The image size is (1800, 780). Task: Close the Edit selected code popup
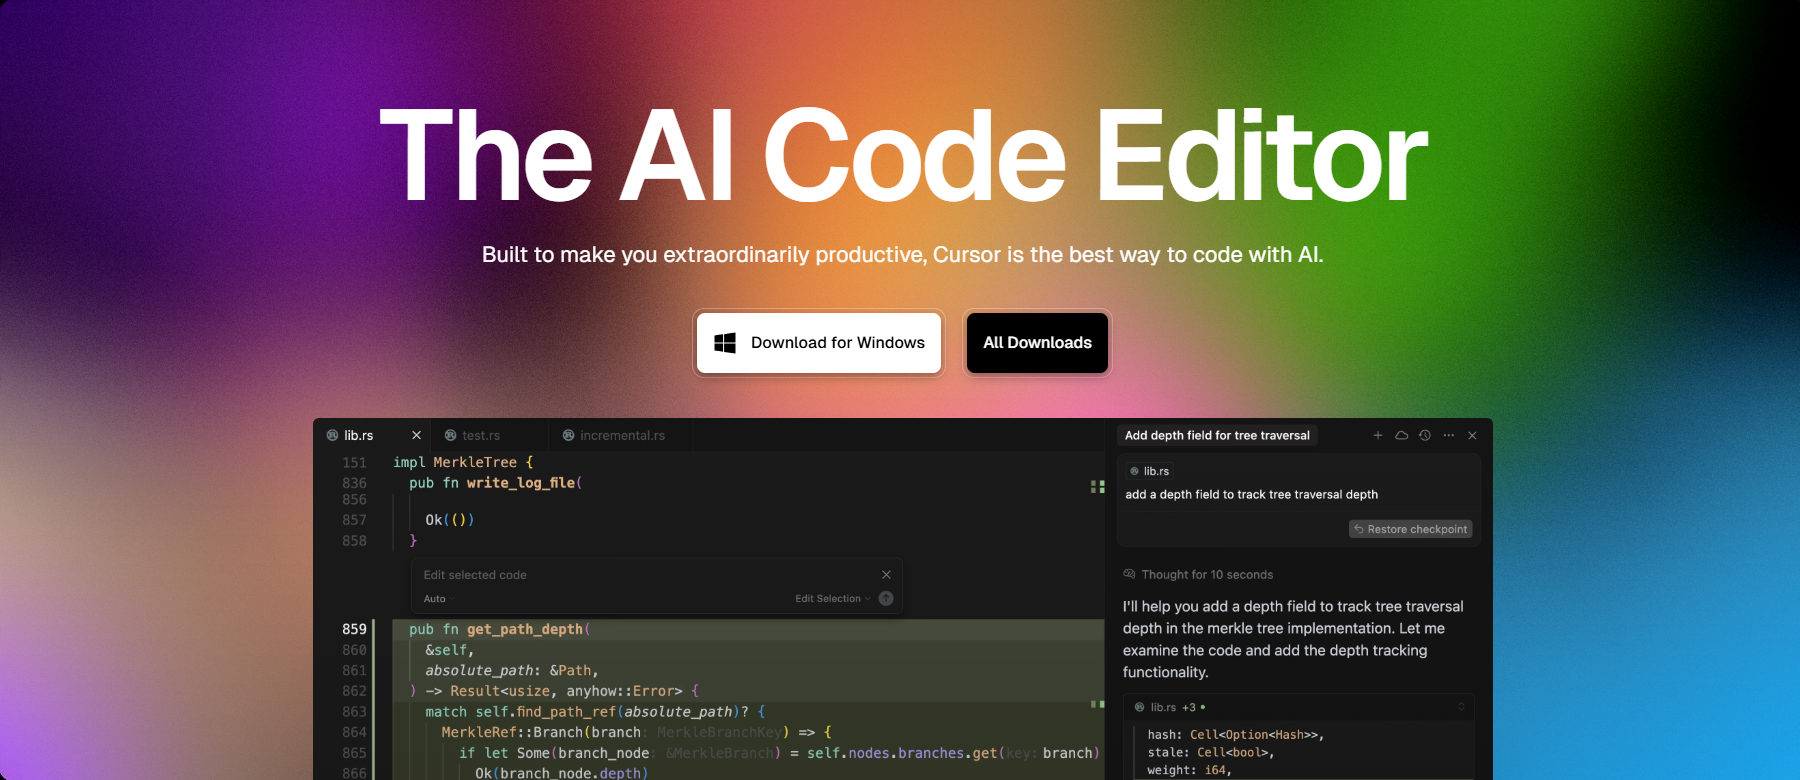[x=886, y=575]
